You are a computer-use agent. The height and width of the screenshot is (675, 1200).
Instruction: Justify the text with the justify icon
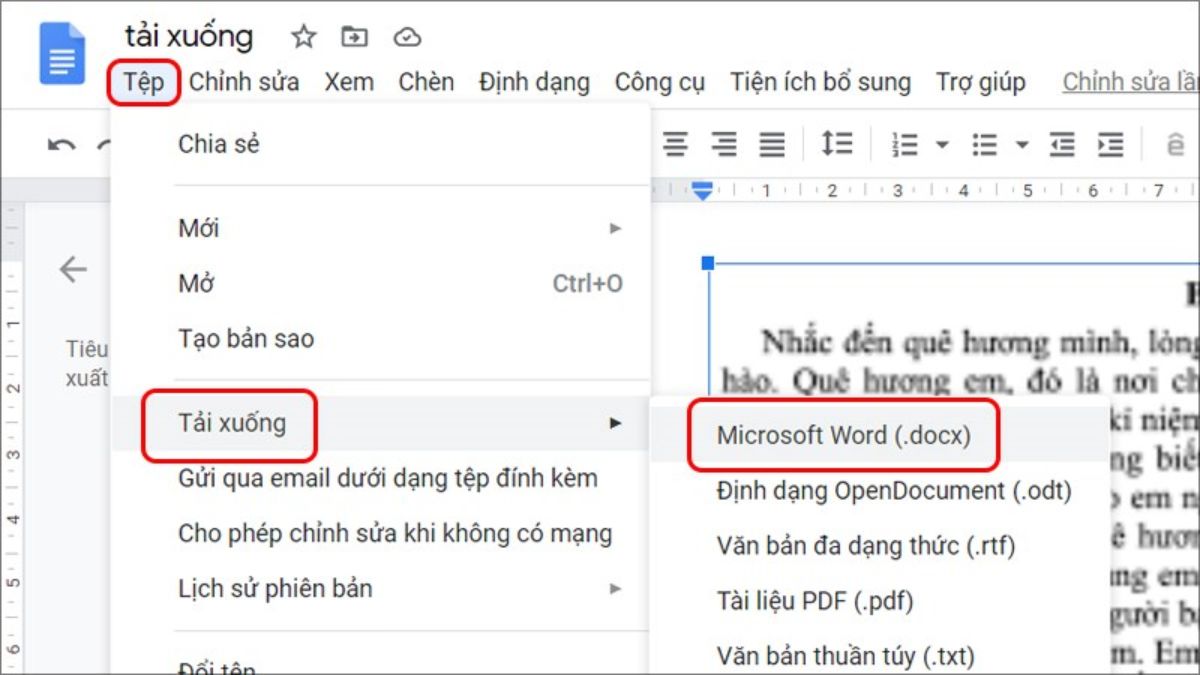(771, 145)
